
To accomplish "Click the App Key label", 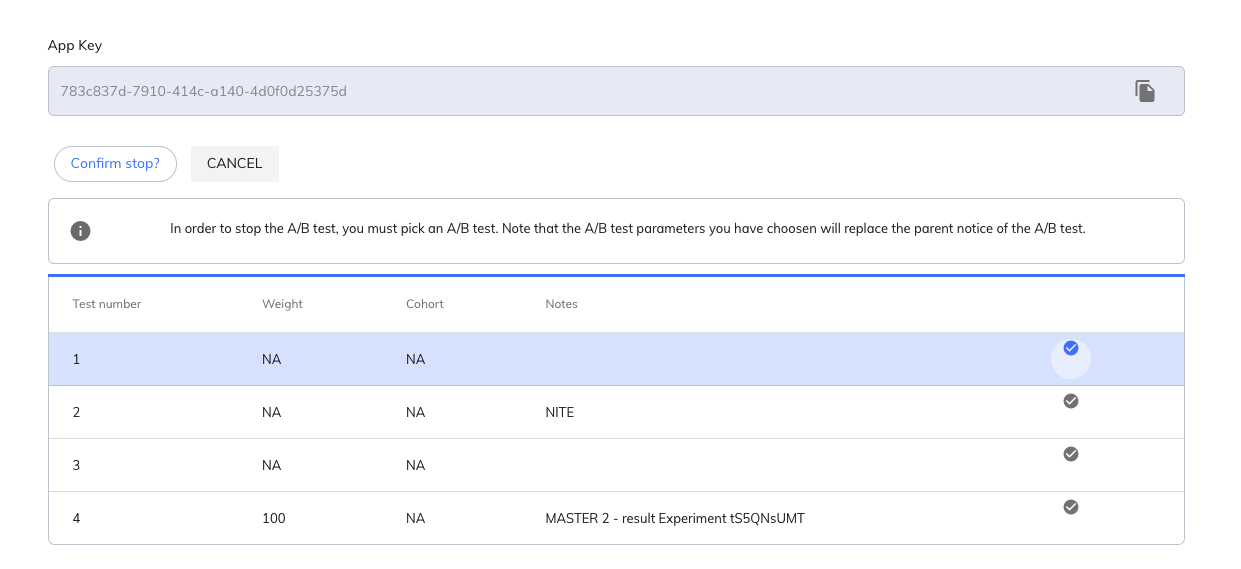I will [75, 45].
